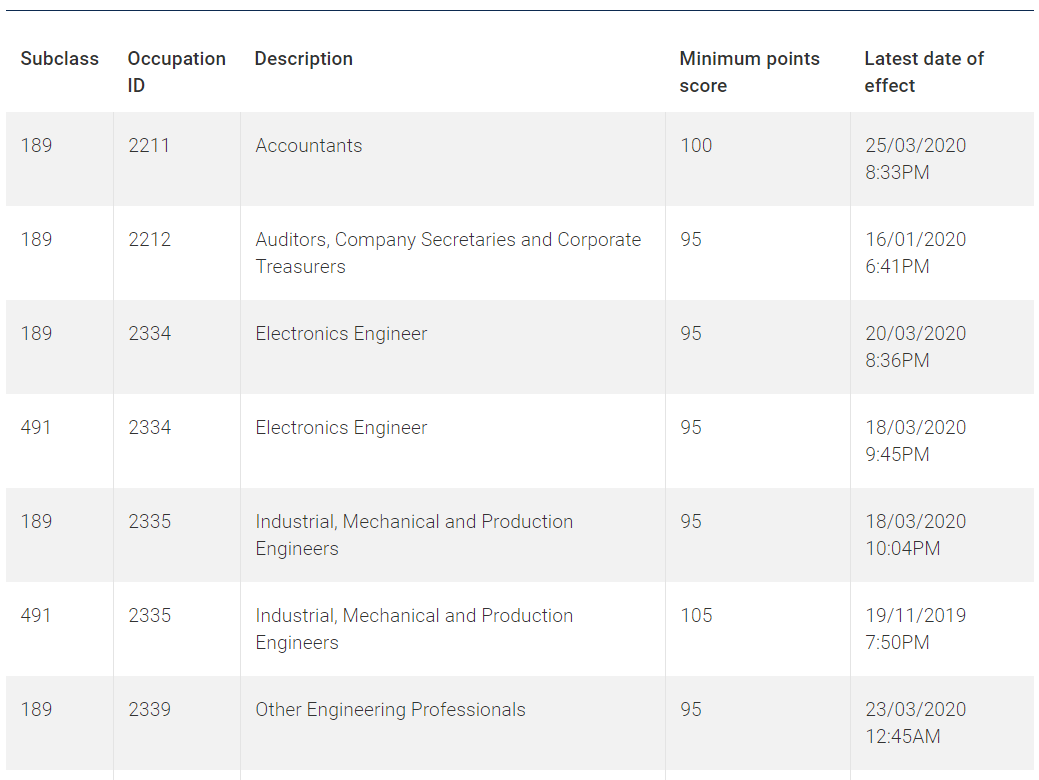Select Other Engineering Professionals description
This screenshot has height=780, width=1039.
[390, 710]
